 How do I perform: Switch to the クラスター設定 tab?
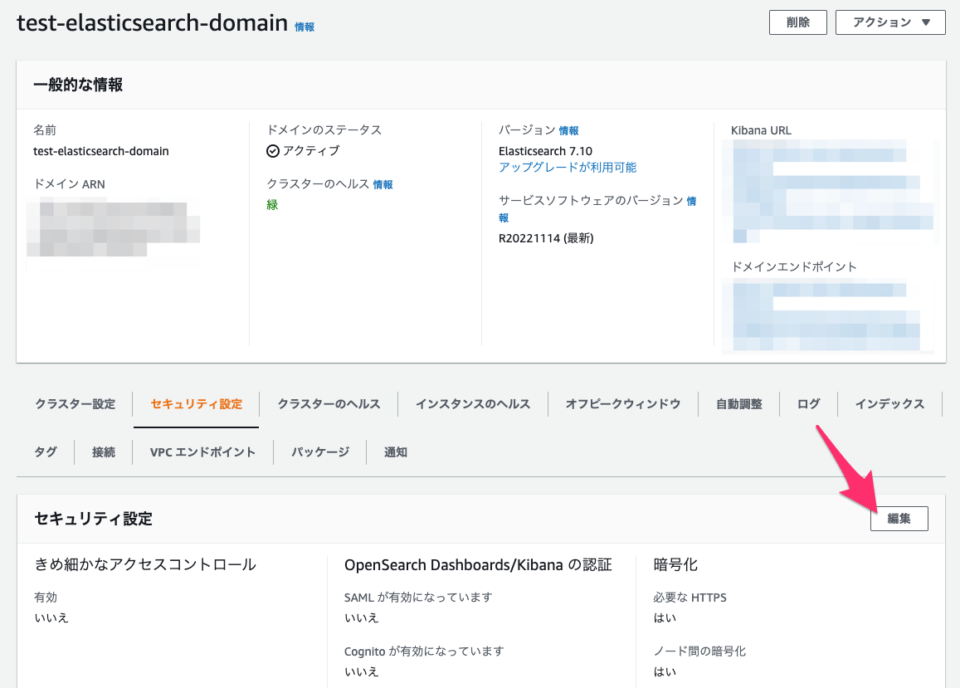pos(75,404)
